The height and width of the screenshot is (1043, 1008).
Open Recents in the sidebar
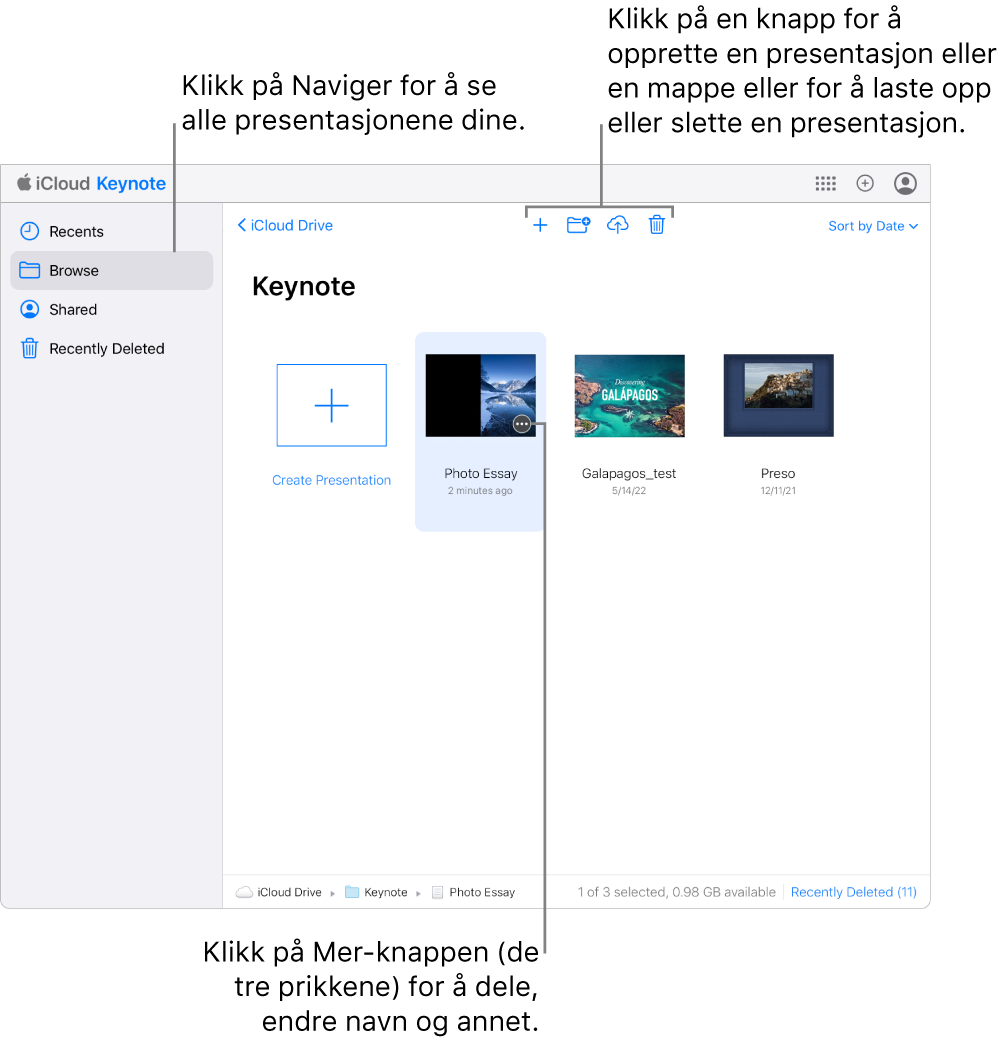pos(111,231)
